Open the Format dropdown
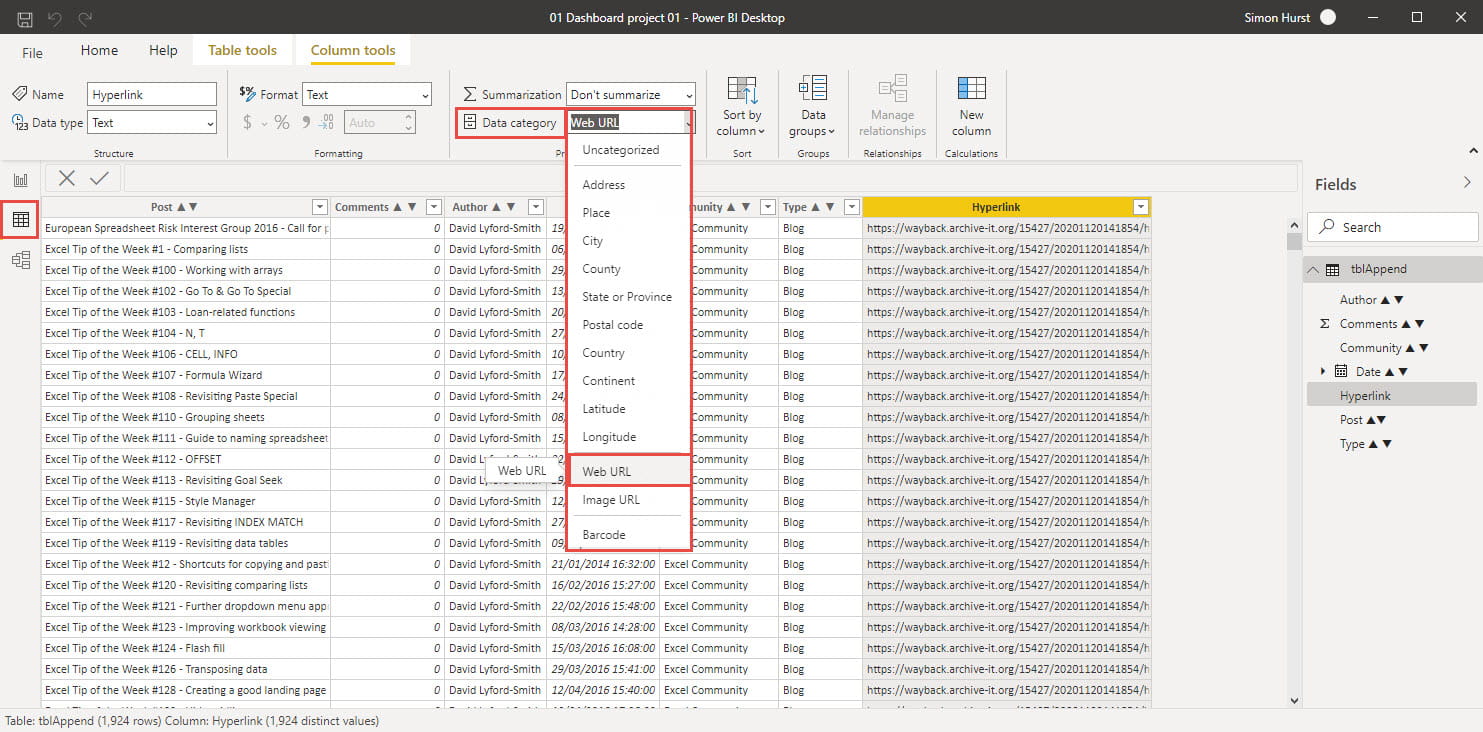Image resolution: width=1483 pixels, height=732 pixels. pos(366,95)
